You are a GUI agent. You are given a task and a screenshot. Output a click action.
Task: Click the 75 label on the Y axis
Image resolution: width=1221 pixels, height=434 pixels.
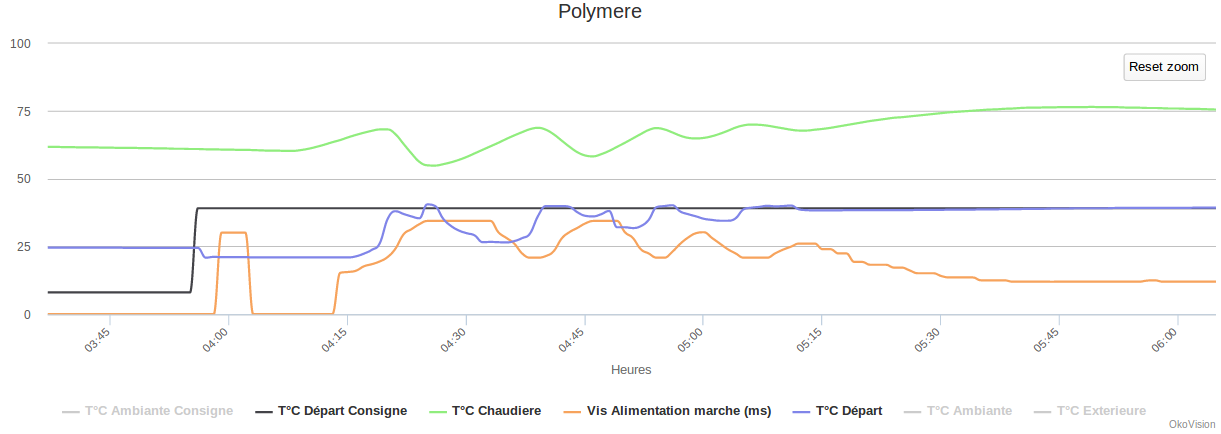[20, 111]
